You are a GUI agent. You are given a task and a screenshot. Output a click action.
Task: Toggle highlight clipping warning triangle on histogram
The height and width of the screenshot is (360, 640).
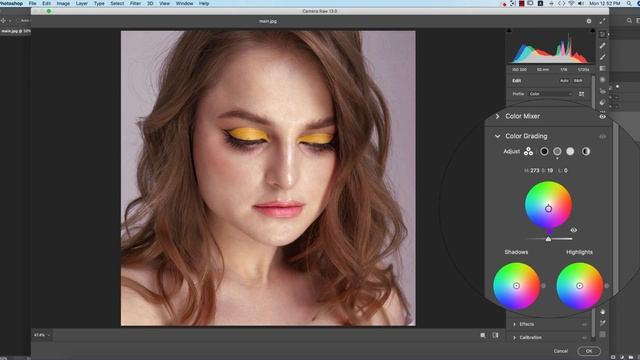point(592,31)
